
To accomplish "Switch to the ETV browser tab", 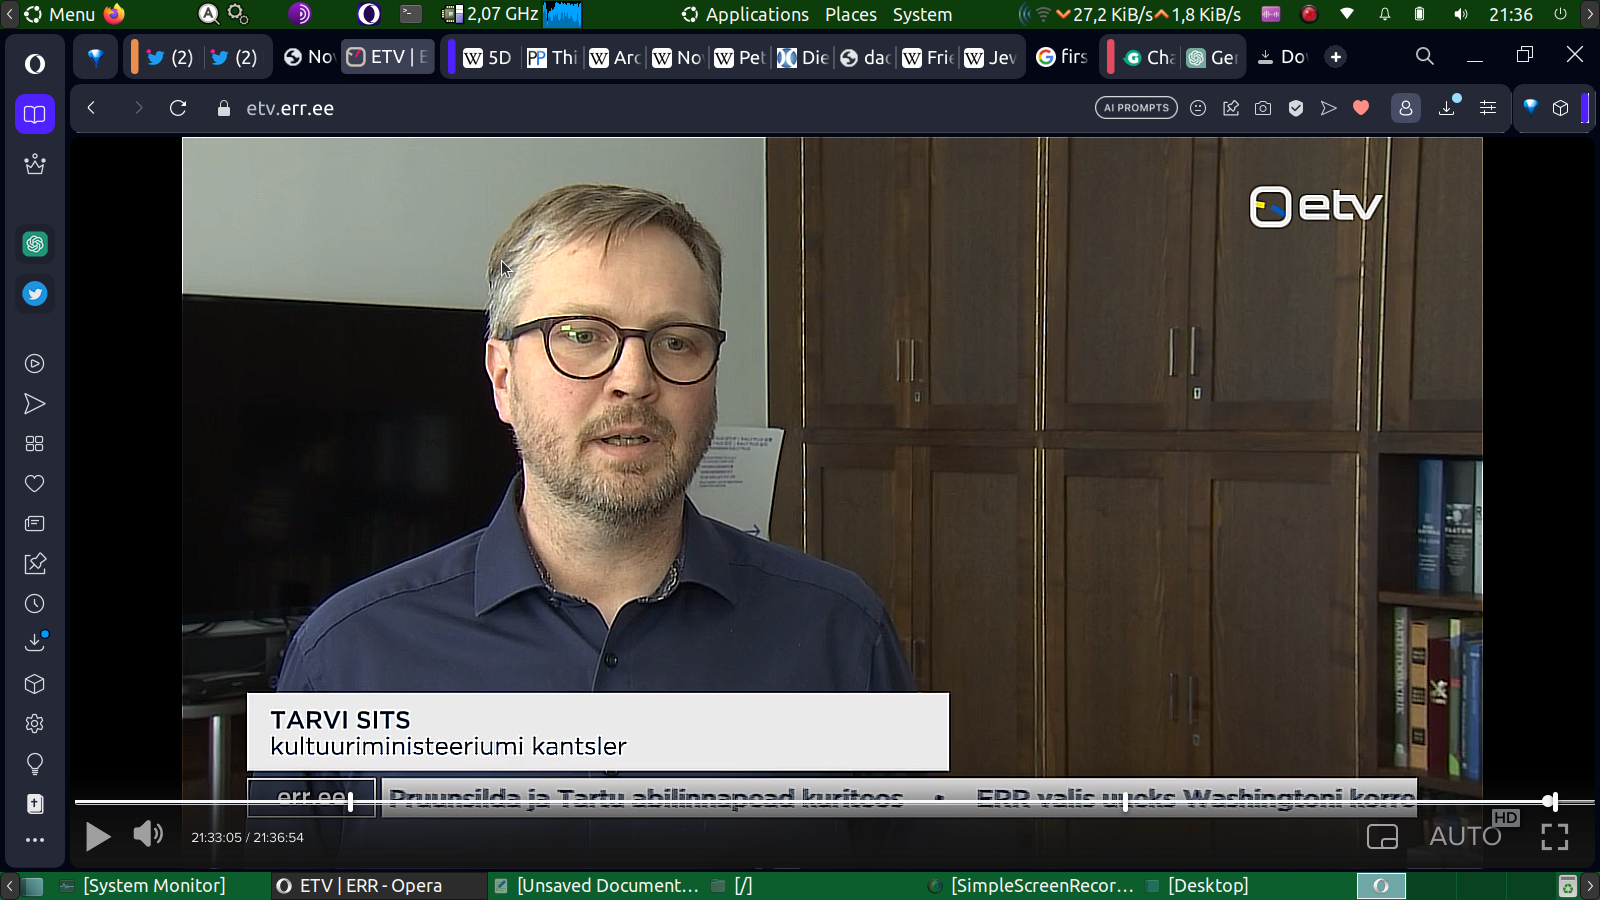I will coord(387,57).
